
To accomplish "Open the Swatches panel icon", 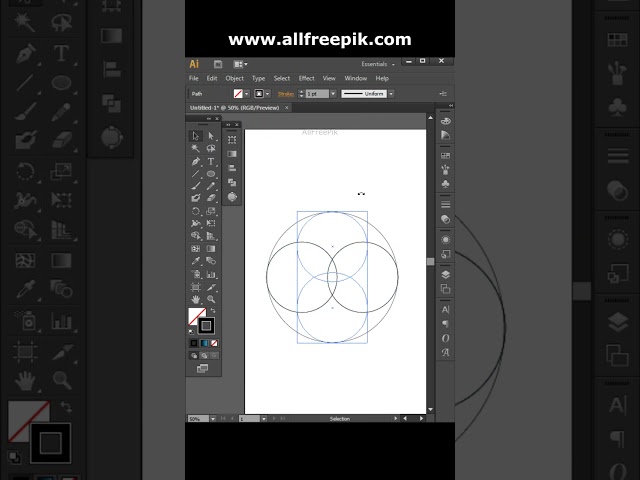I will pos(445,156).
